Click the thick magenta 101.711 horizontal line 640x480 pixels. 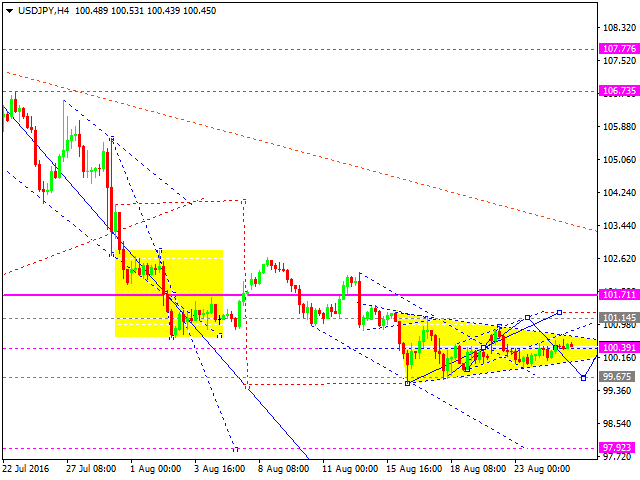(x=300, y=295)
